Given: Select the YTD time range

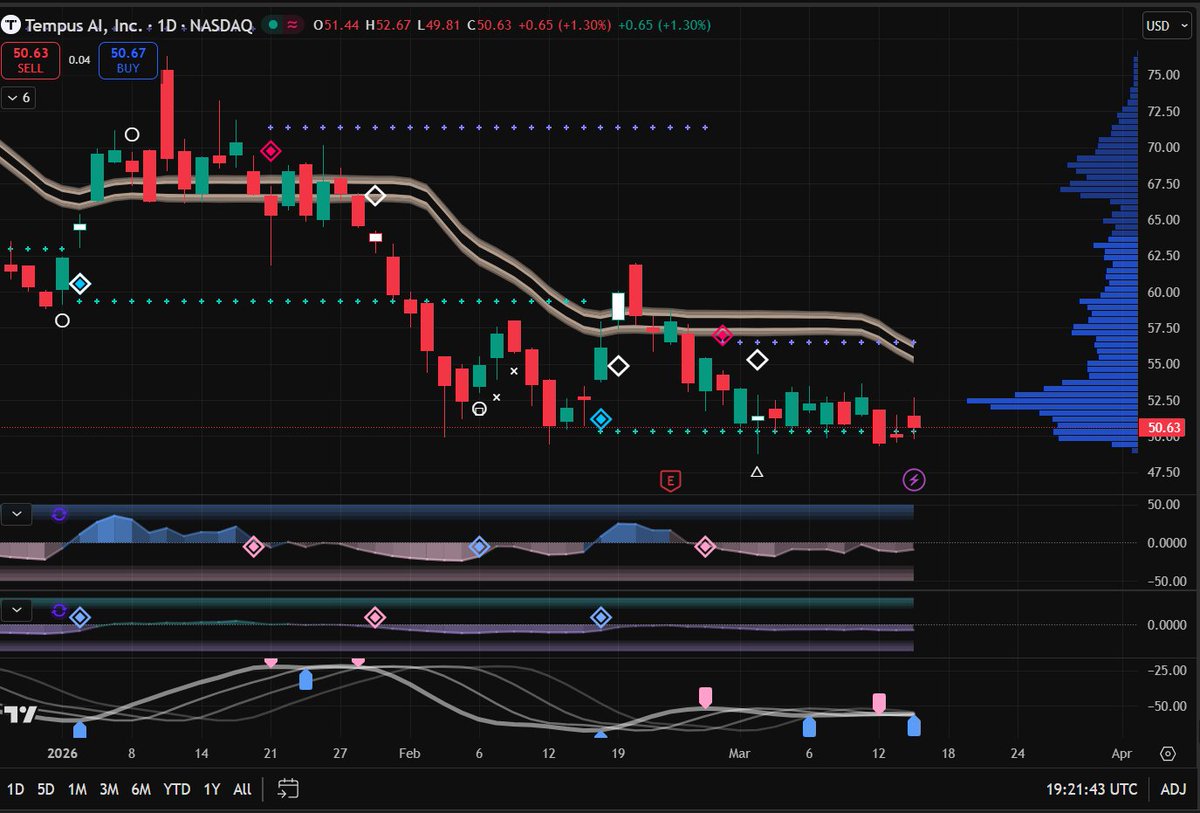Looking at the screenshot, I should 177,789.
